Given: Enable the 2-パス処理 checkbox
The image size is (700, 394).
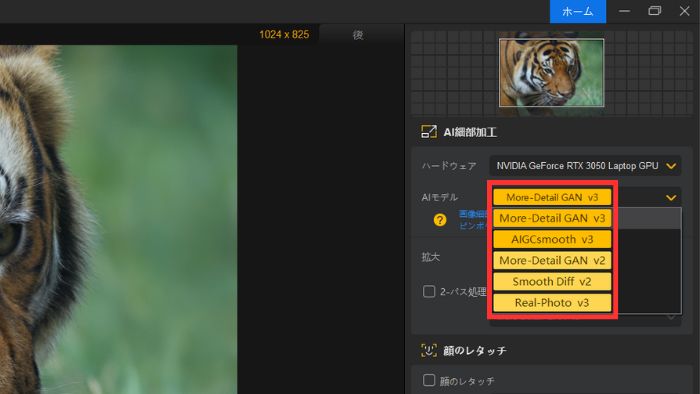Looking at the screenshot, I should coord(429,291).
